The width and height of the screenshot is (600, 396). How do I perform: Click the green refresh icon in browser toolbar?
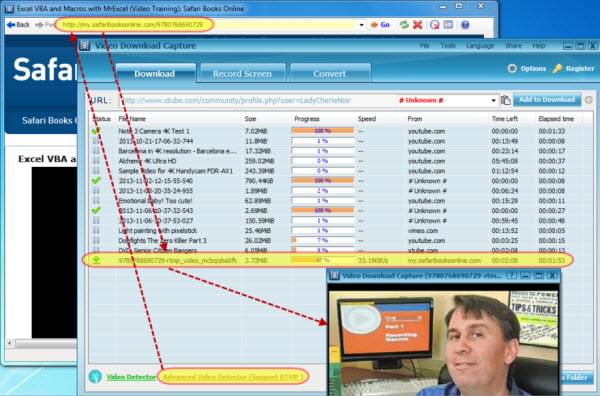point(404,25)
